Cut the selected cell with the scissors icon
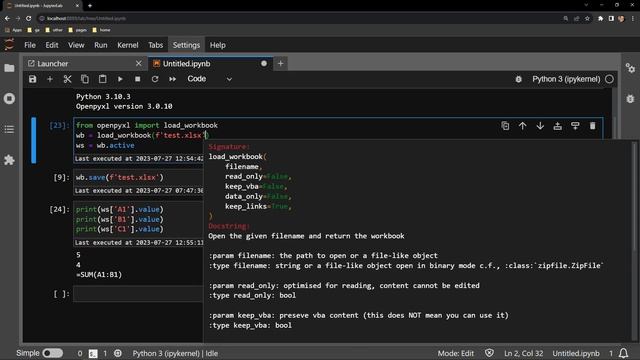Screen dimensions: 640x360 pos(67,79)
